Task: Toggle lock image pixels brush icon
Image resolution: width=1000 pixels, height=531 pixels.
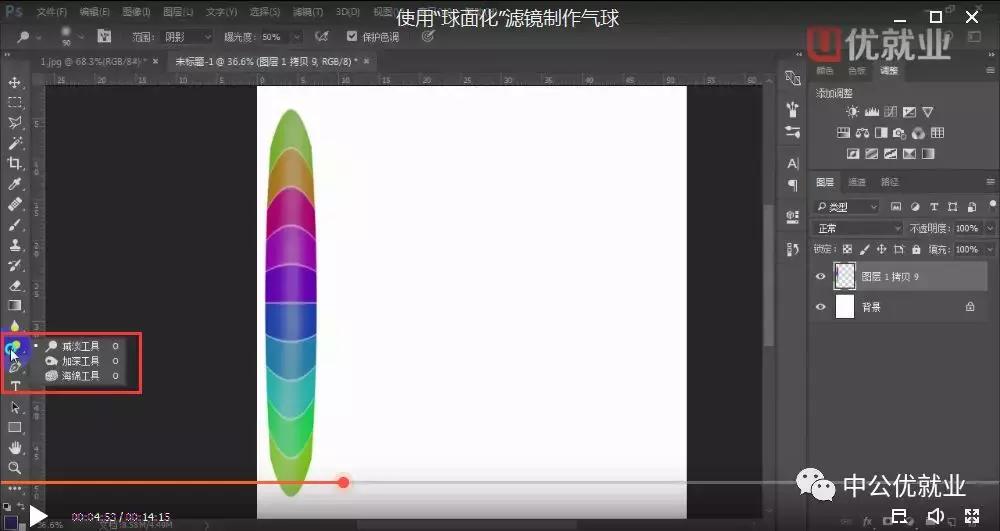Action: point(864,249)
